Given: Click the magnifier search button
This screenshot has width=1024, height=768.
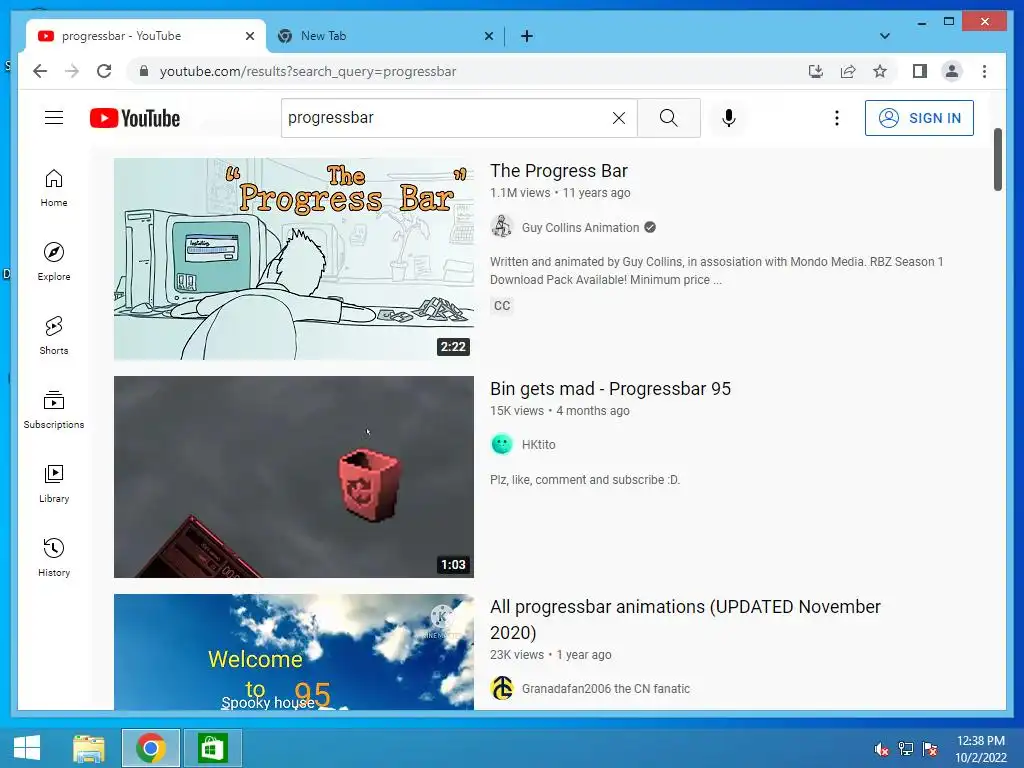Looking at the screenshot, I should click(668, 118).
